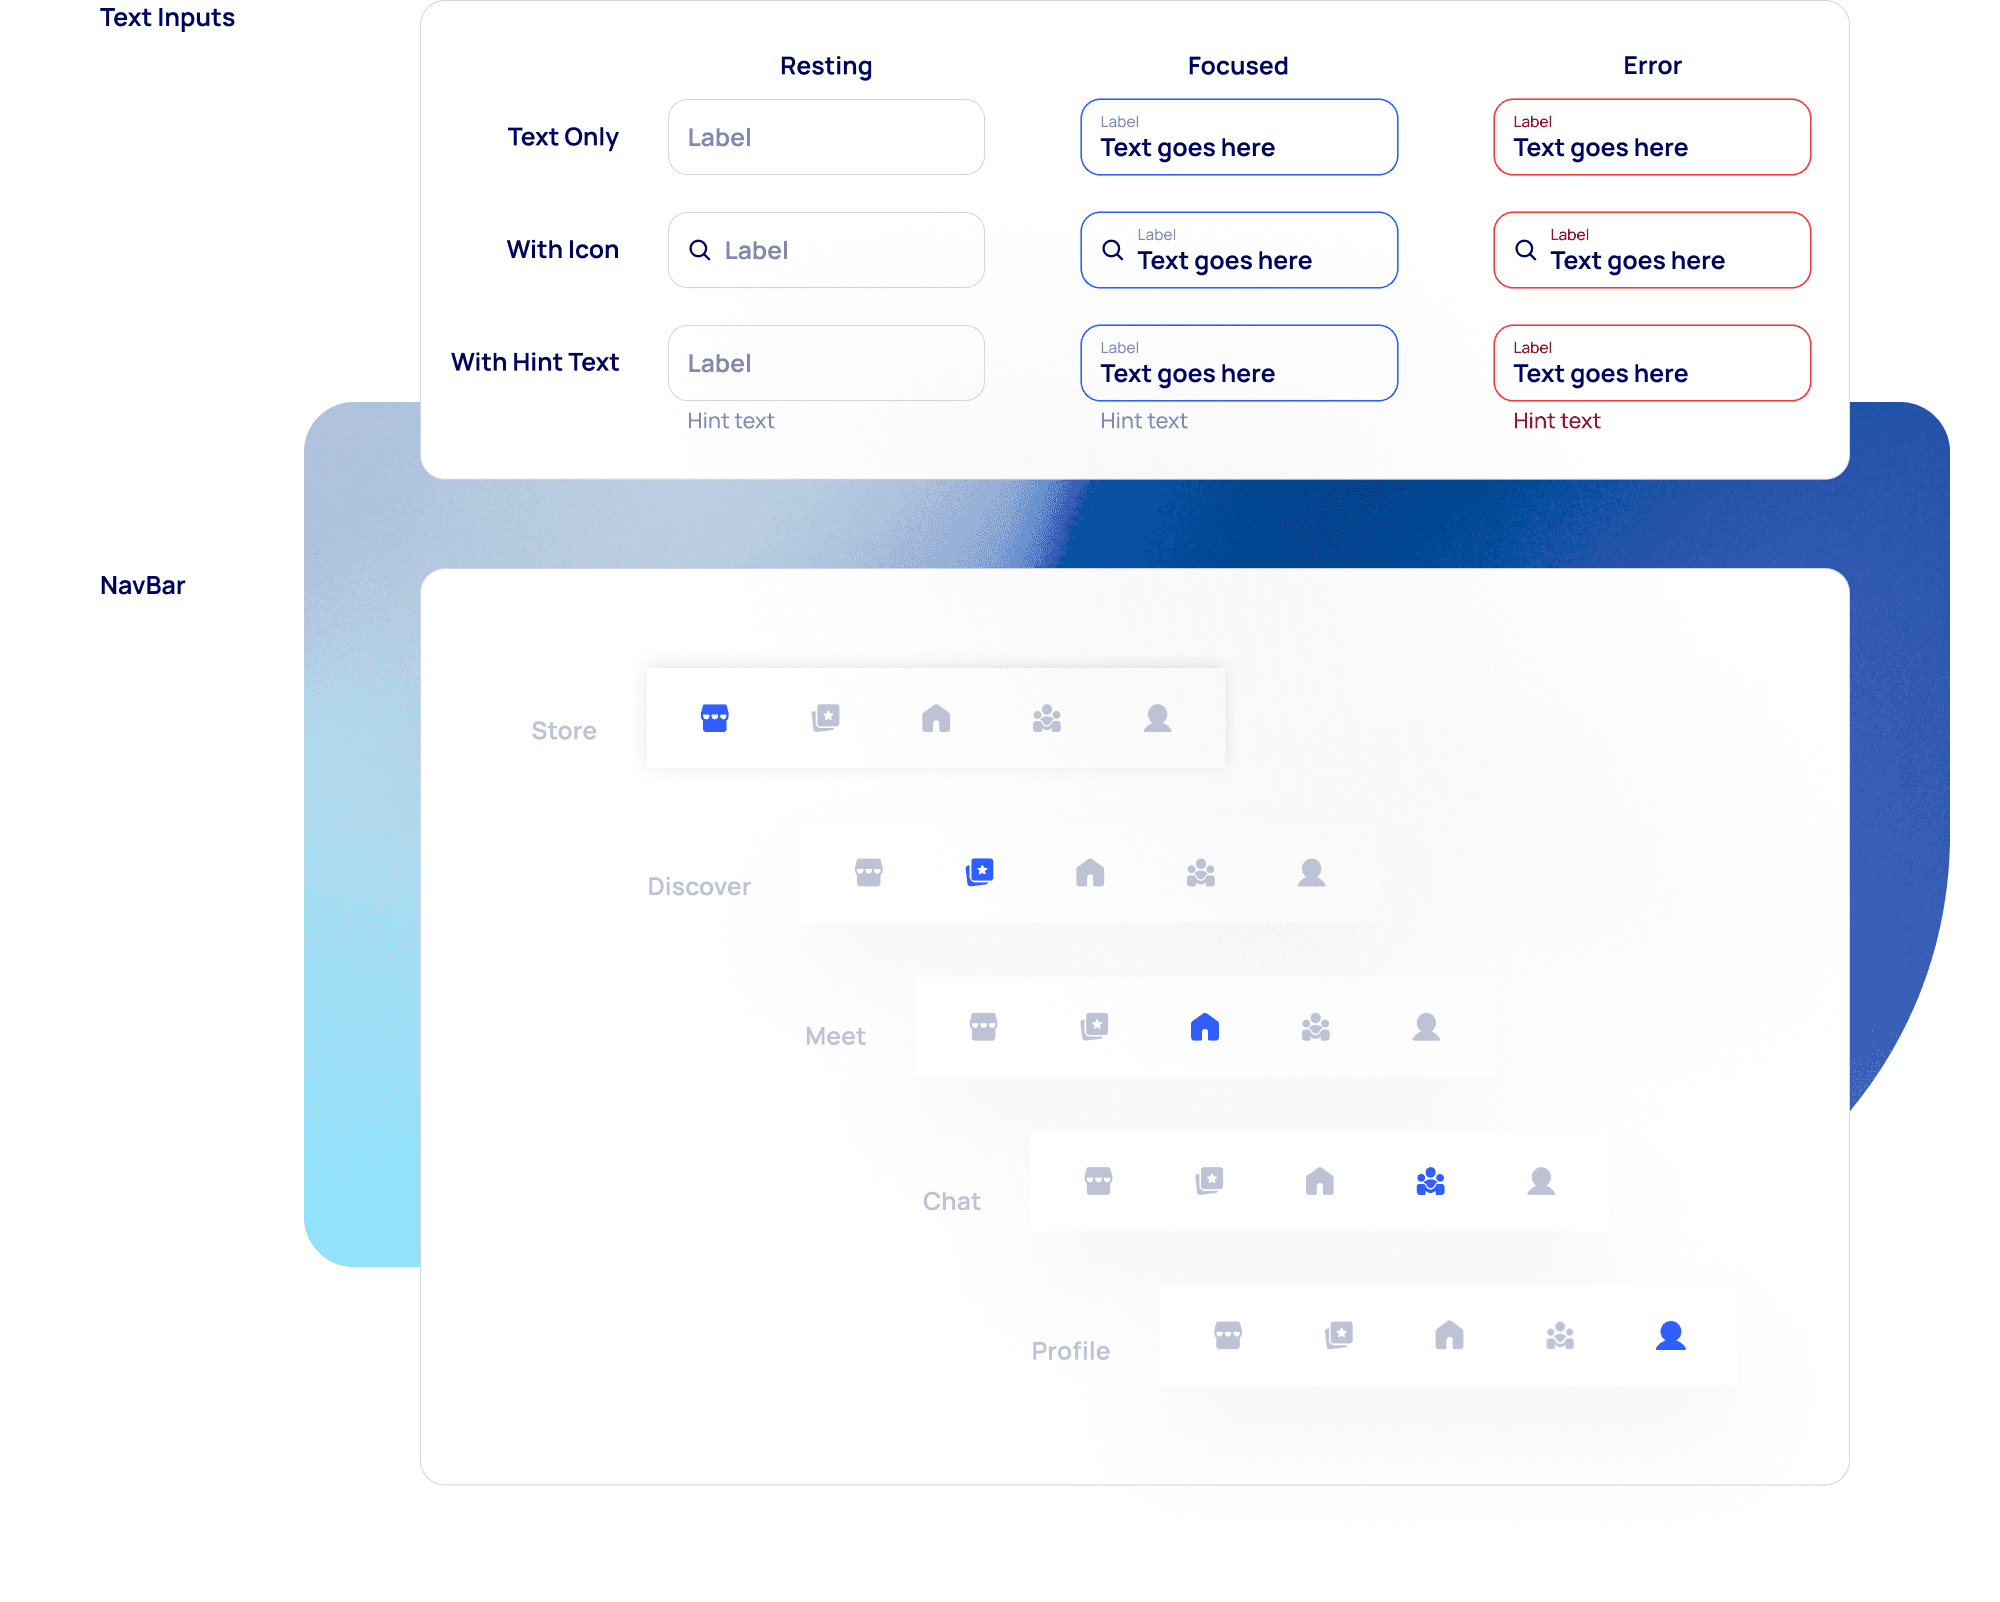Image resolution: width=2000 pixels, height=1602 pixels.
Task: Click the group chat icon in Discover navbar
Action: pyautogui.click(x=1200, y=872)
